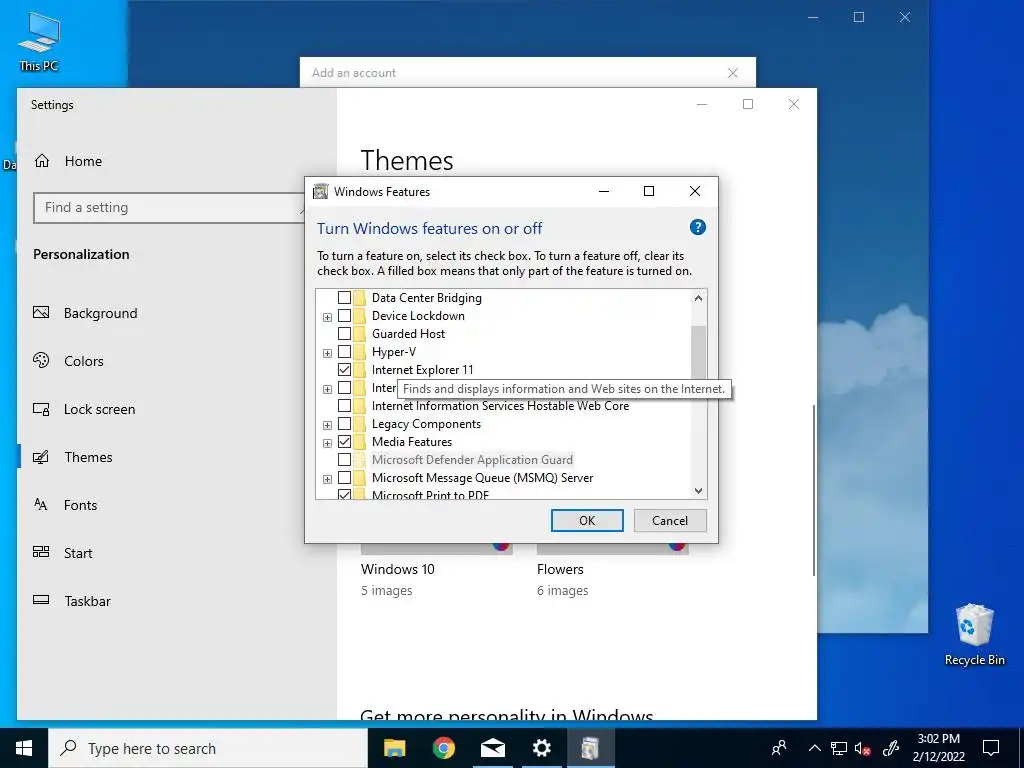
Task: Click the Lock screen icon
Action: point(41,409)
